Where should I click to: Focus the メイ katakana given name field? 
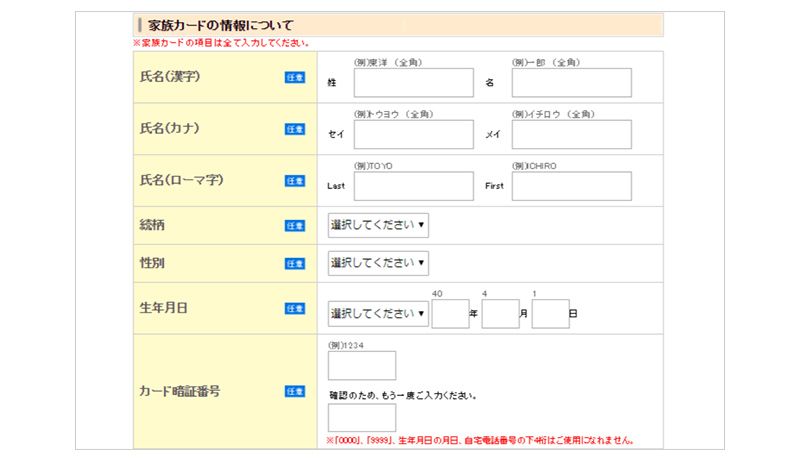coord(571,134)
